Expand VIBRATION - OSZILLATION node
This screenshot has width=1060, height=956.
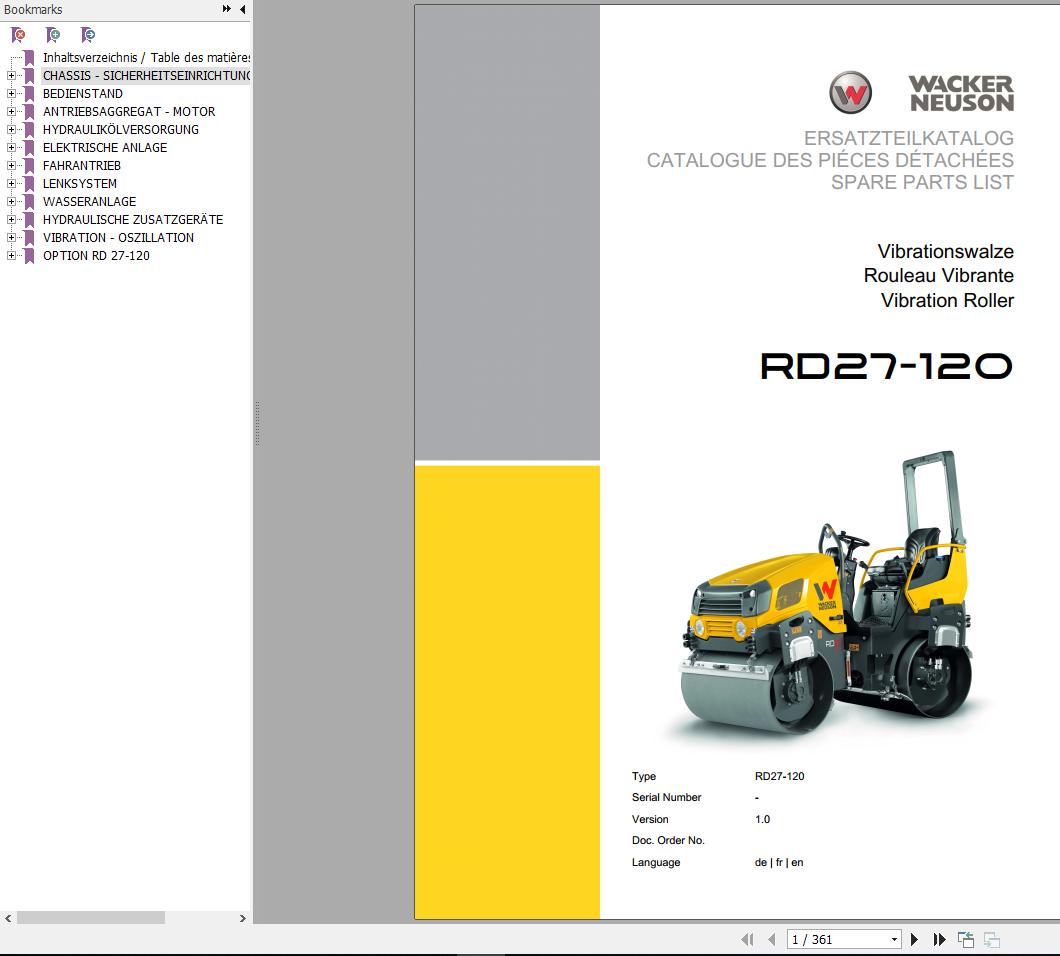coord(11,237)
